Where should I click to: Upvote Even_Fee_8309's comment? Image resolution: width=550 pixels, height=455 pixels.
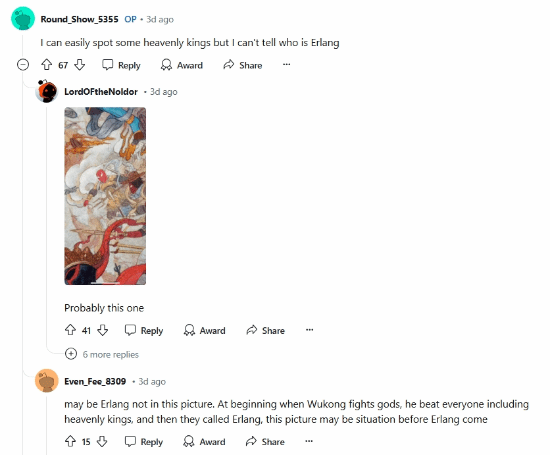click(x=71, y=441)
